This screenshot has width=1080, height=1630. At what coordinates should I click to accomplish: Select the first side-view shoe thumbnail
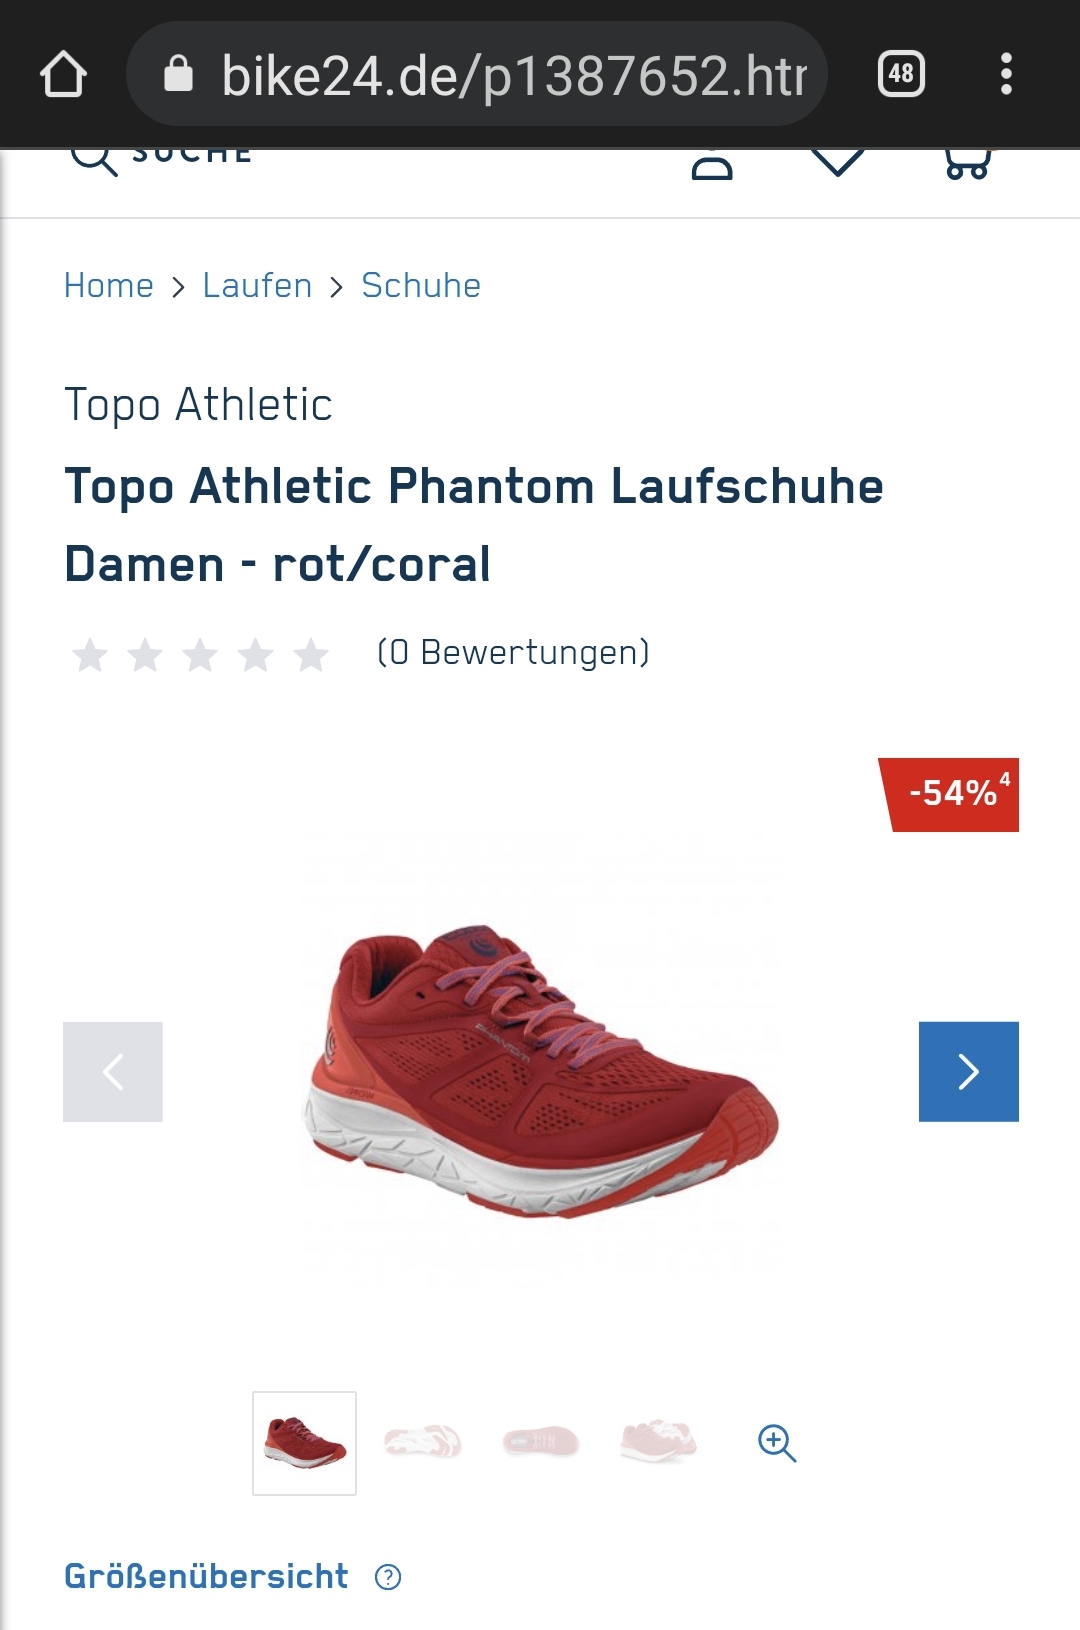(x=304, y=1443)
